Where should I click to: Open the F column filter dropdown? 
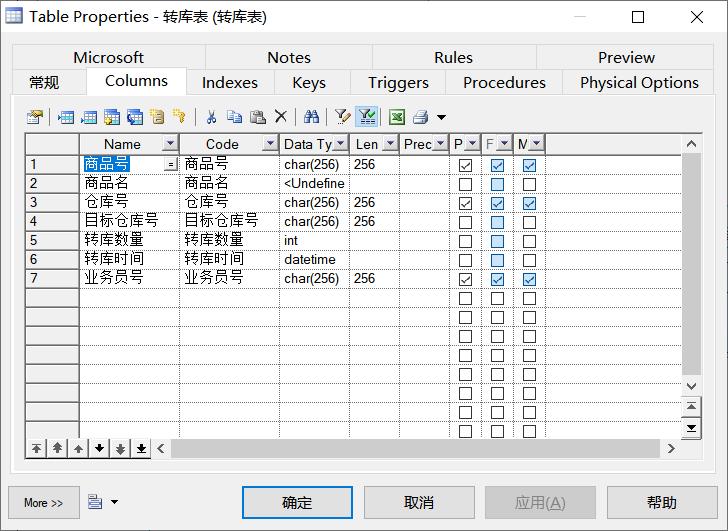pyautogui.click(x=504, y=144)
